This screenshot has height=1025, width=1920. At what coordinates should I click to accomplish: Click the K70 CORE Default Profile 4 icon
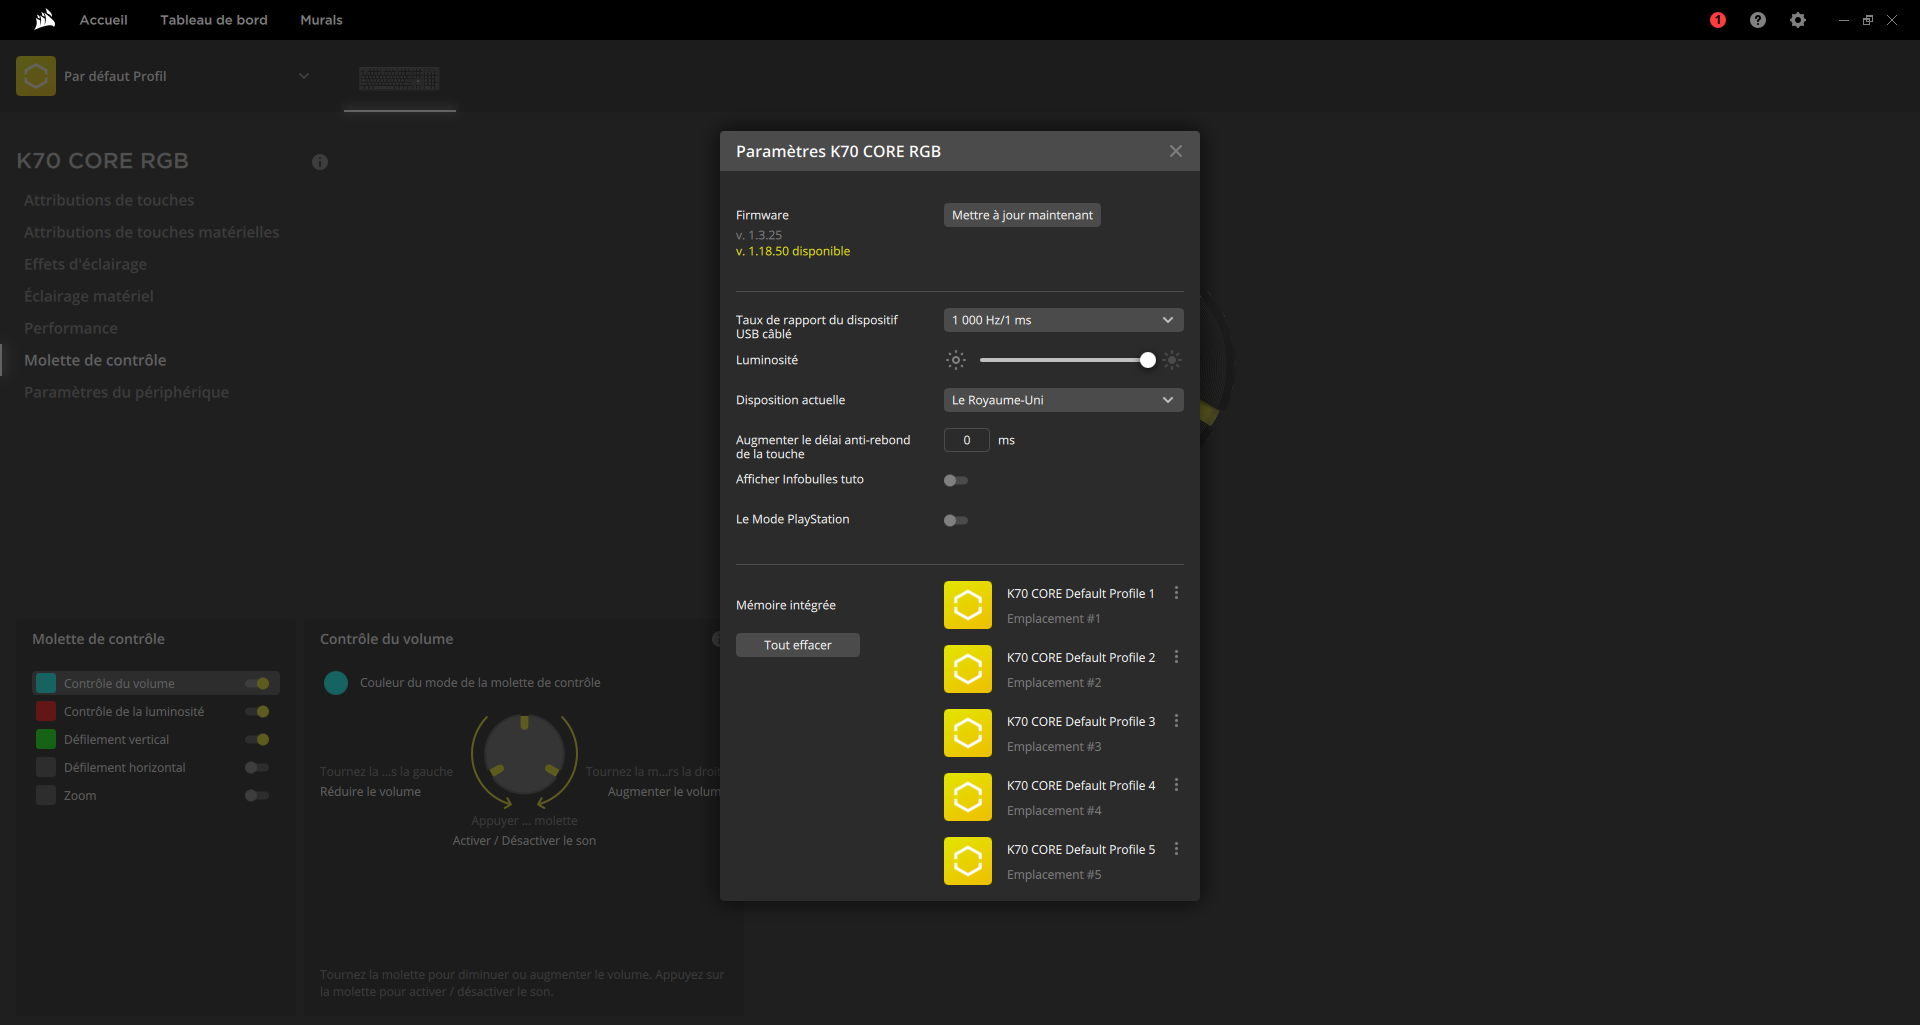coord(968,797)
